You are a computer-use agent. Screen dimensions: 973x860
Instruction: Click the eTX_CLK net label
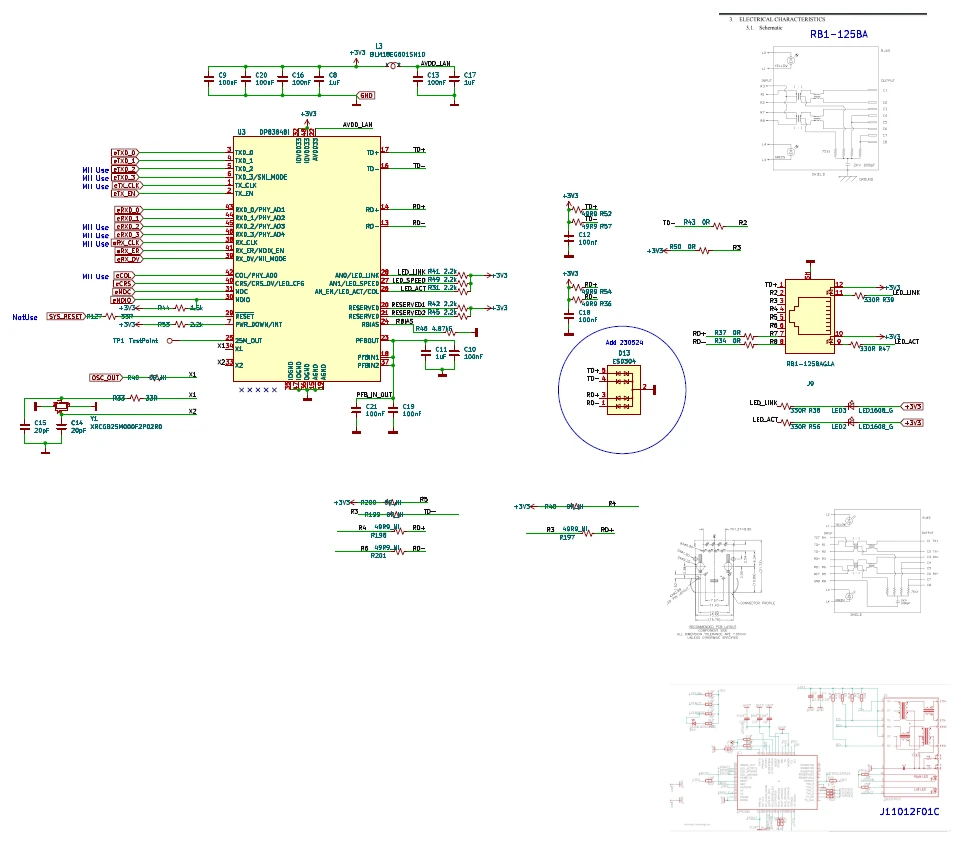(127, 186)
